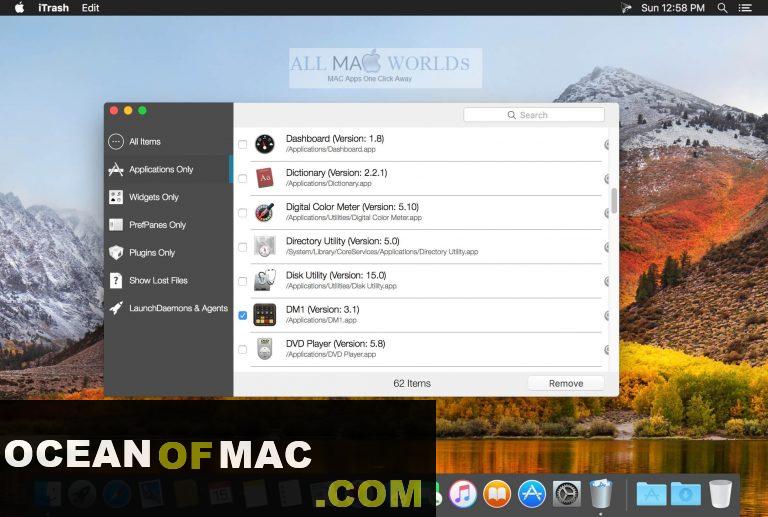
Task: Check the Disk Utility checkbox
Action: (x=242, y=282)
